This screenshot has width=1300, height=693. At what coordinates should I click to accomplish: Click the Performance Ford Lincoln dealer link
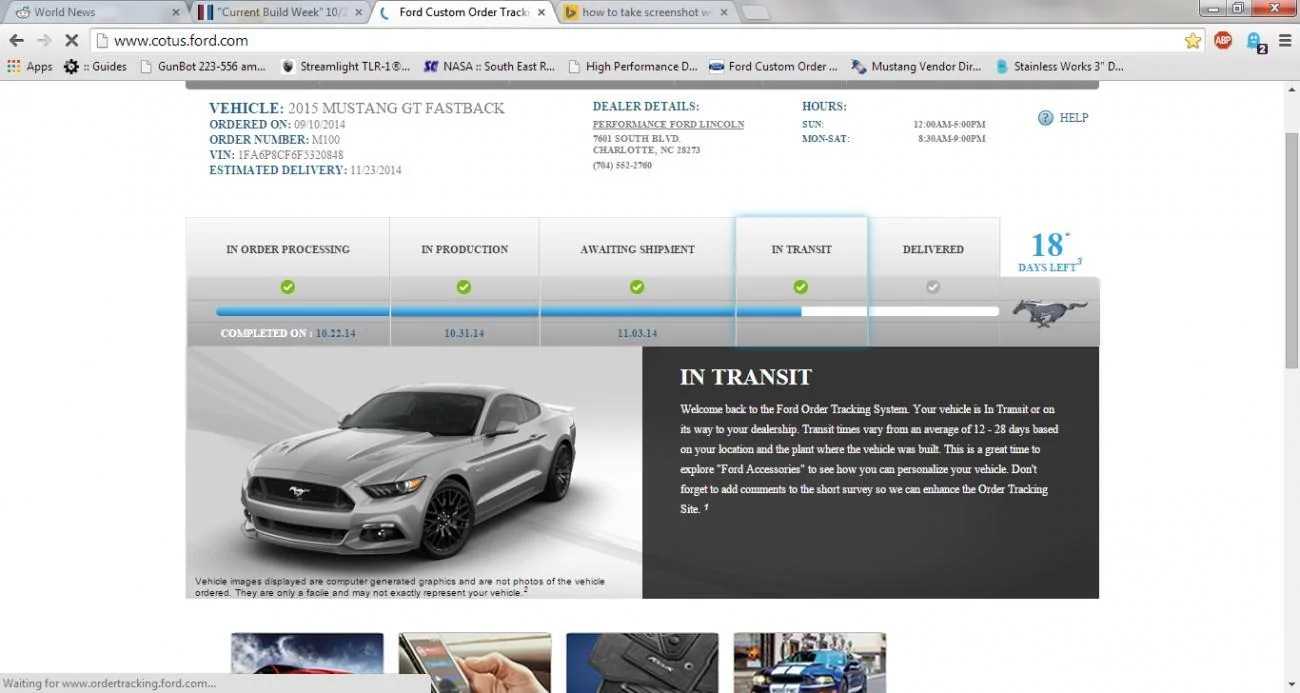668,124
